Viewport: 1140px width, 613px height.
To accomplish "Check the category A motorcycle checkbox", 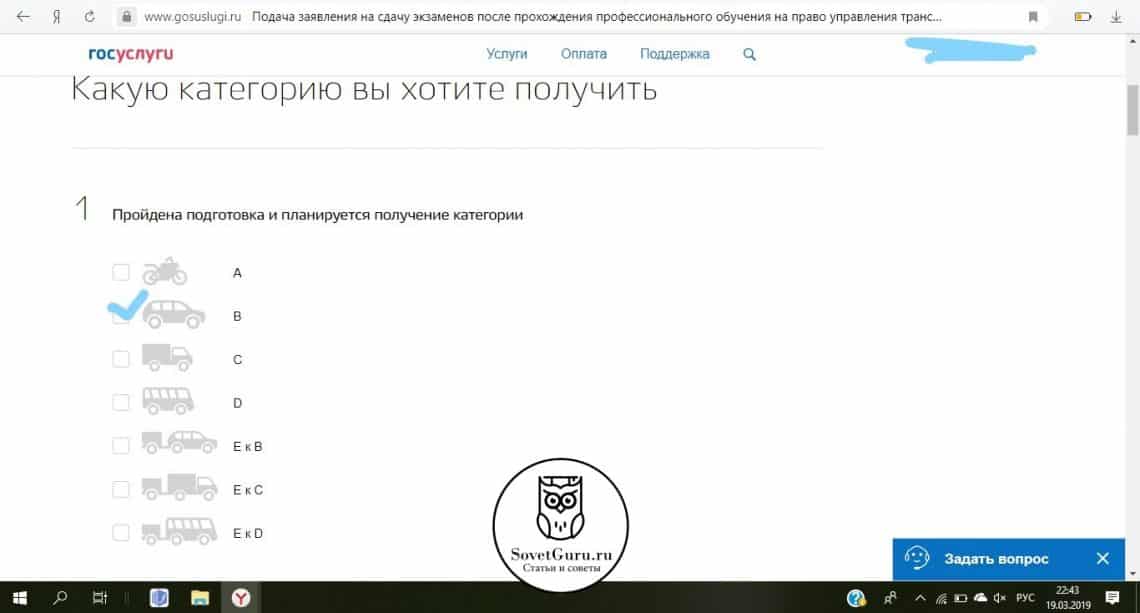I will click(x=121, y=272).
